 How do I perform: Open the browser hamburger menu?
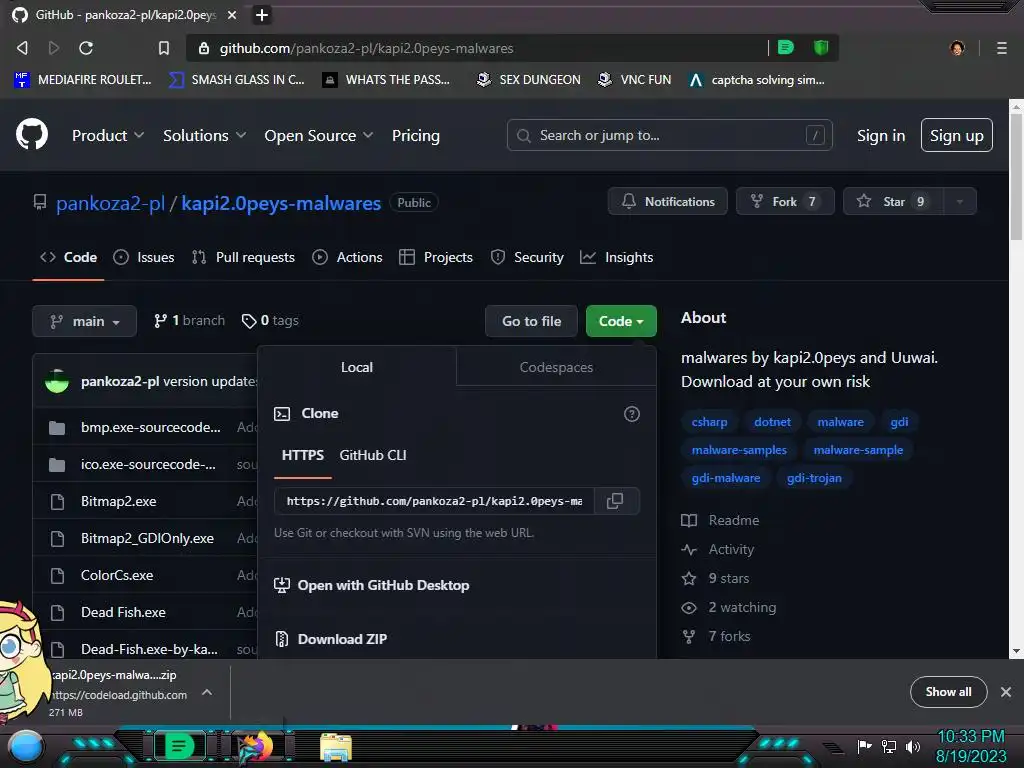click(x=1001, y=48)
